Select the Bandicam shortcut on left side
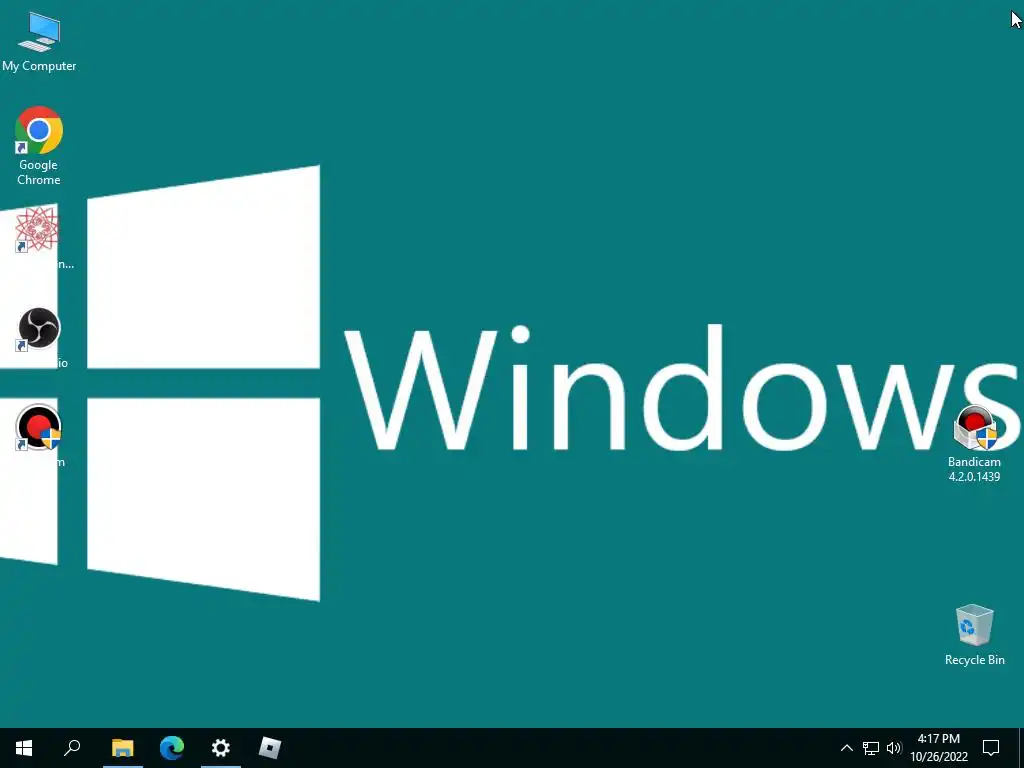Image resolution: width=1024 pixels, height=768 pixels. [39, 428]
